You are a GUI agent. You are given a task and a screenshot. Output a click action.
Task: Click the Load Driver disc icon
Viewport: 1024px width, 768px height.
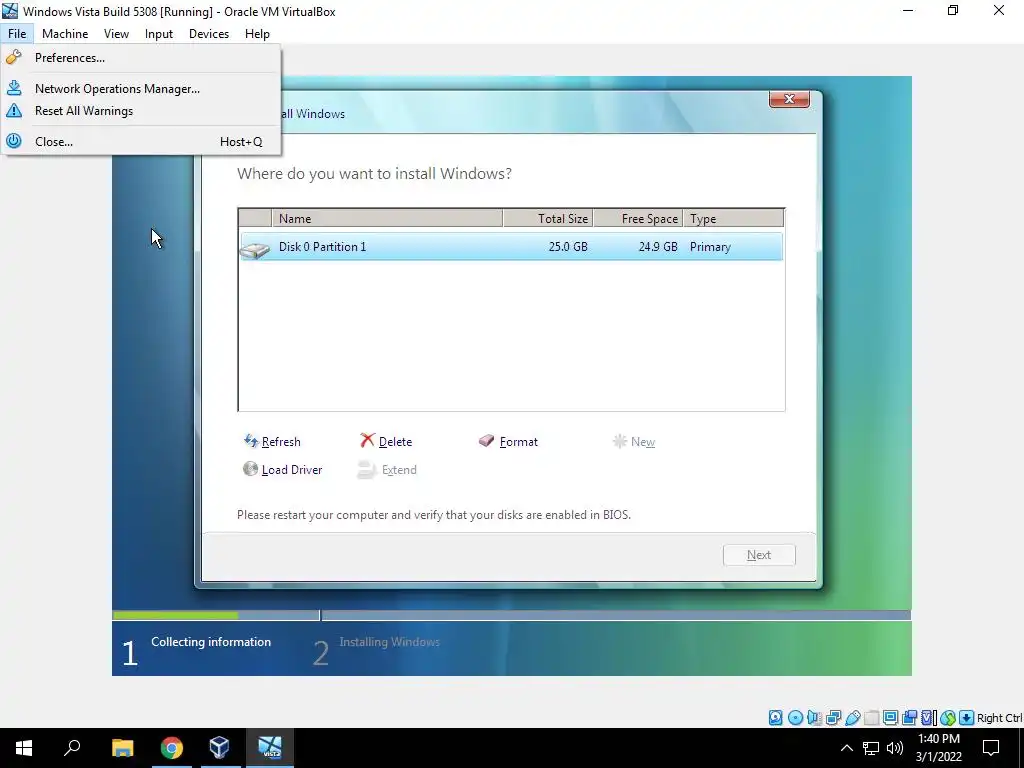[x=250, y=468]
